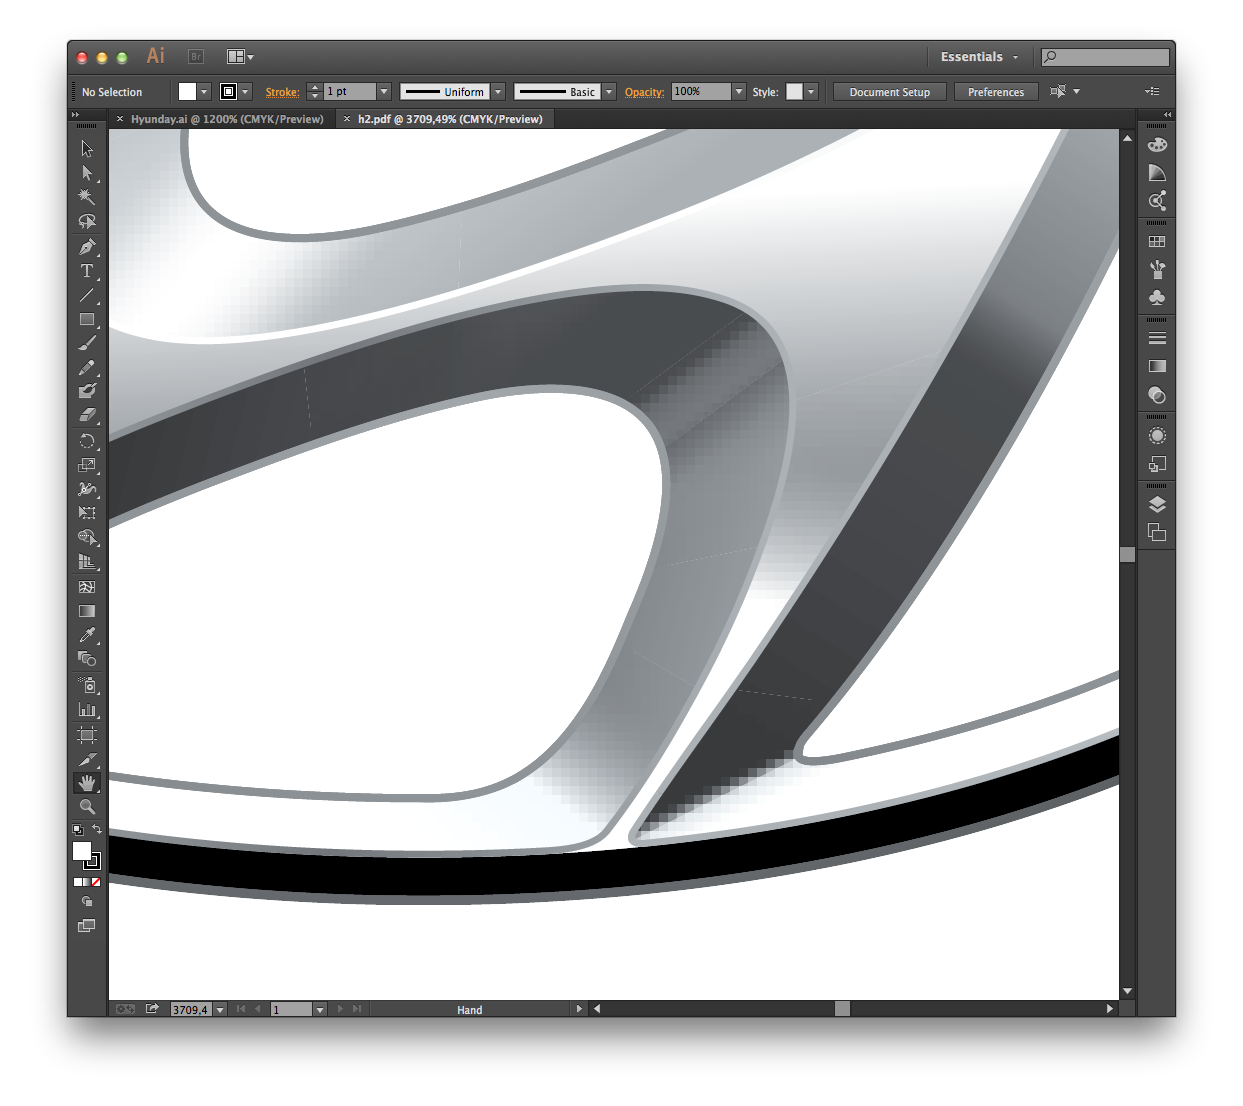The height and width of the screenshot is (1106, 1243).
Task: Click the Stroke panel link
Action: pyautogui.click(x=282, y=92)
